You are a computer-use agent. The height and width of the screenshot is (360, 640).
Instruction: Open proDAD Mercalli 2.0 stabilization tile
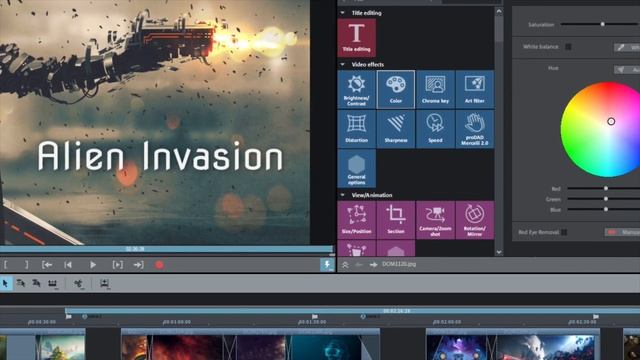(x=475, y=129)
